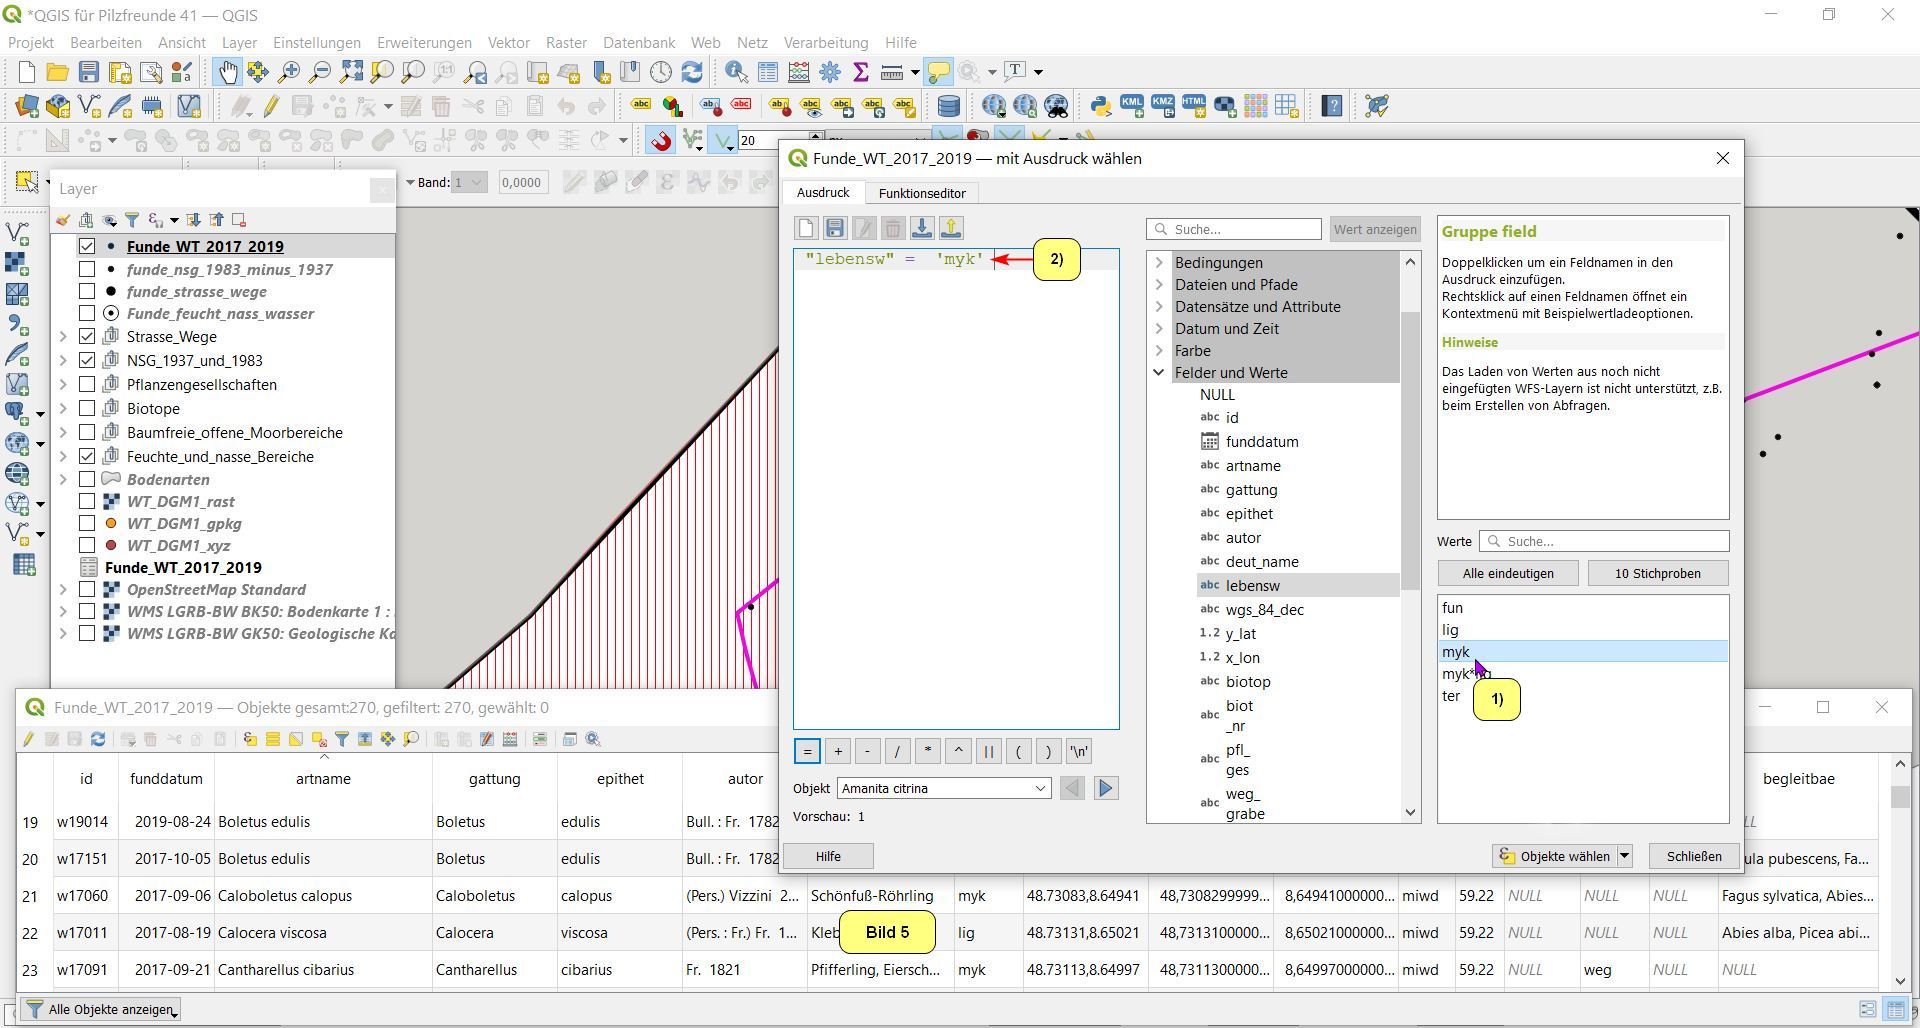Image resolution: width=1920 pixels, height=1028 pixels.
Task: Click the Alle eindeutigen button
Action: pos(1507,574)
